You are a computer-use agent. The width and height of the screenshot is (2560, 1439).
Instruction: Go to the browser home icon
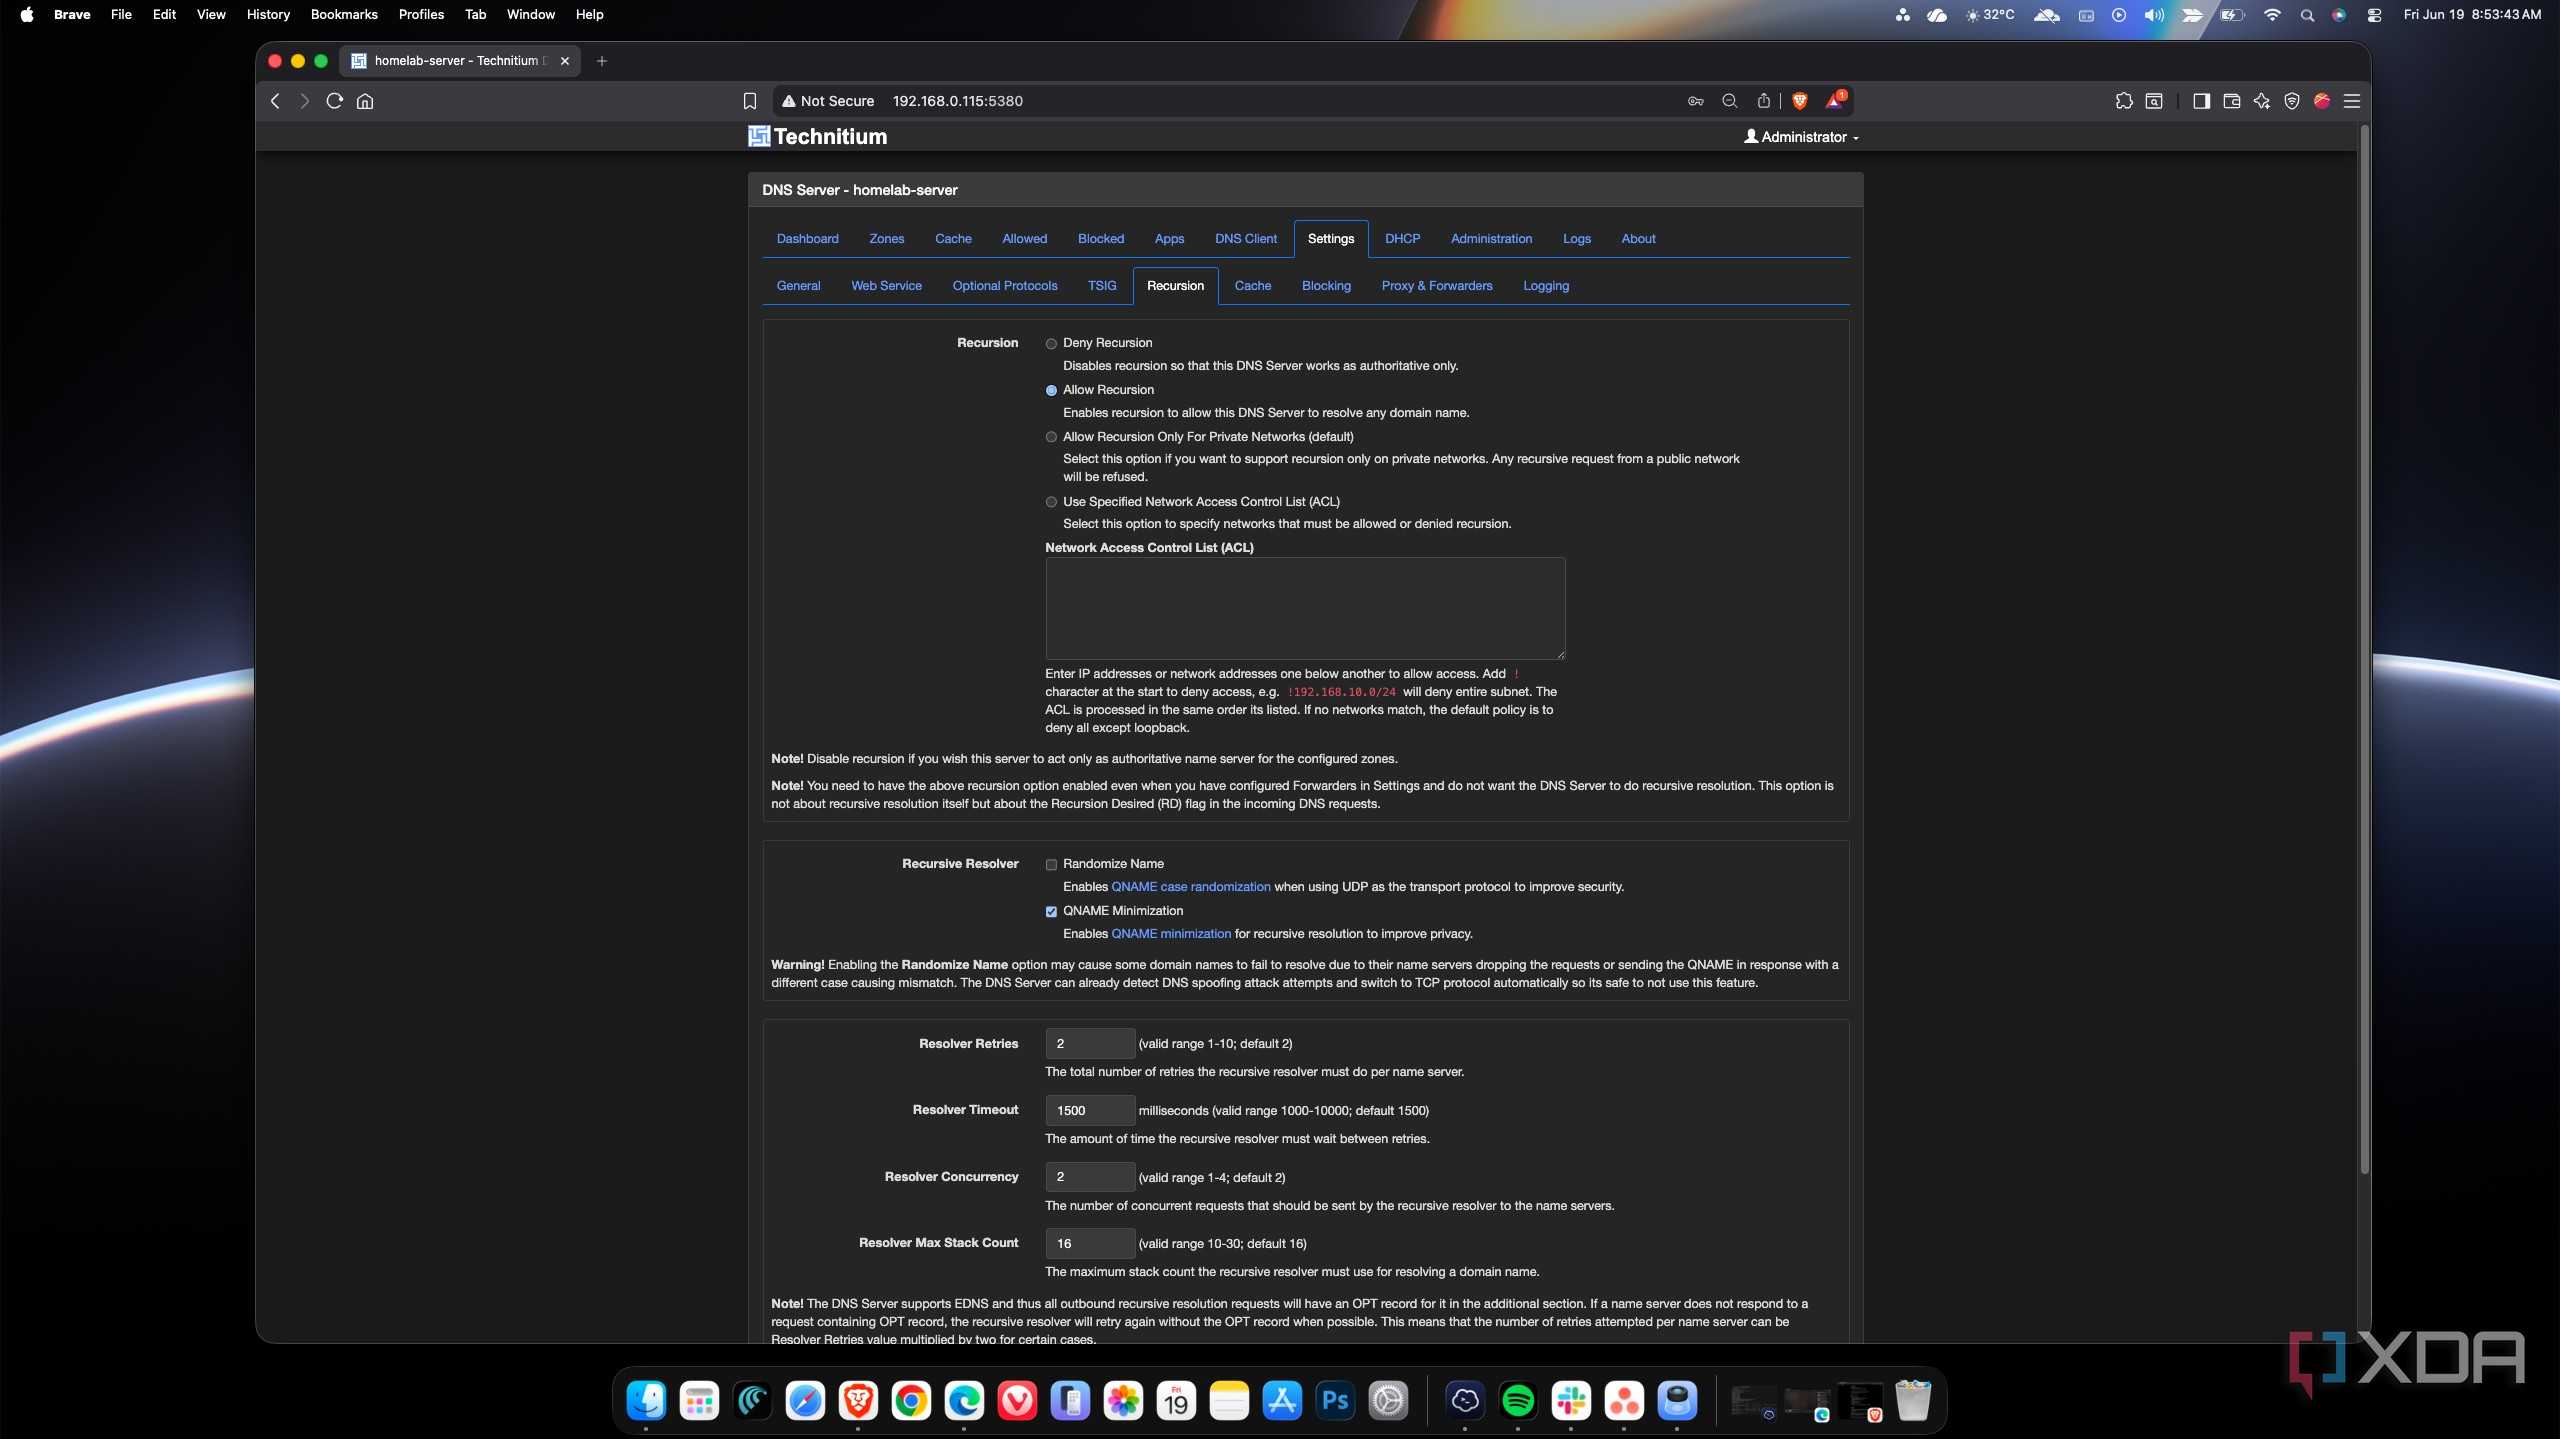[x=365, y=101]
